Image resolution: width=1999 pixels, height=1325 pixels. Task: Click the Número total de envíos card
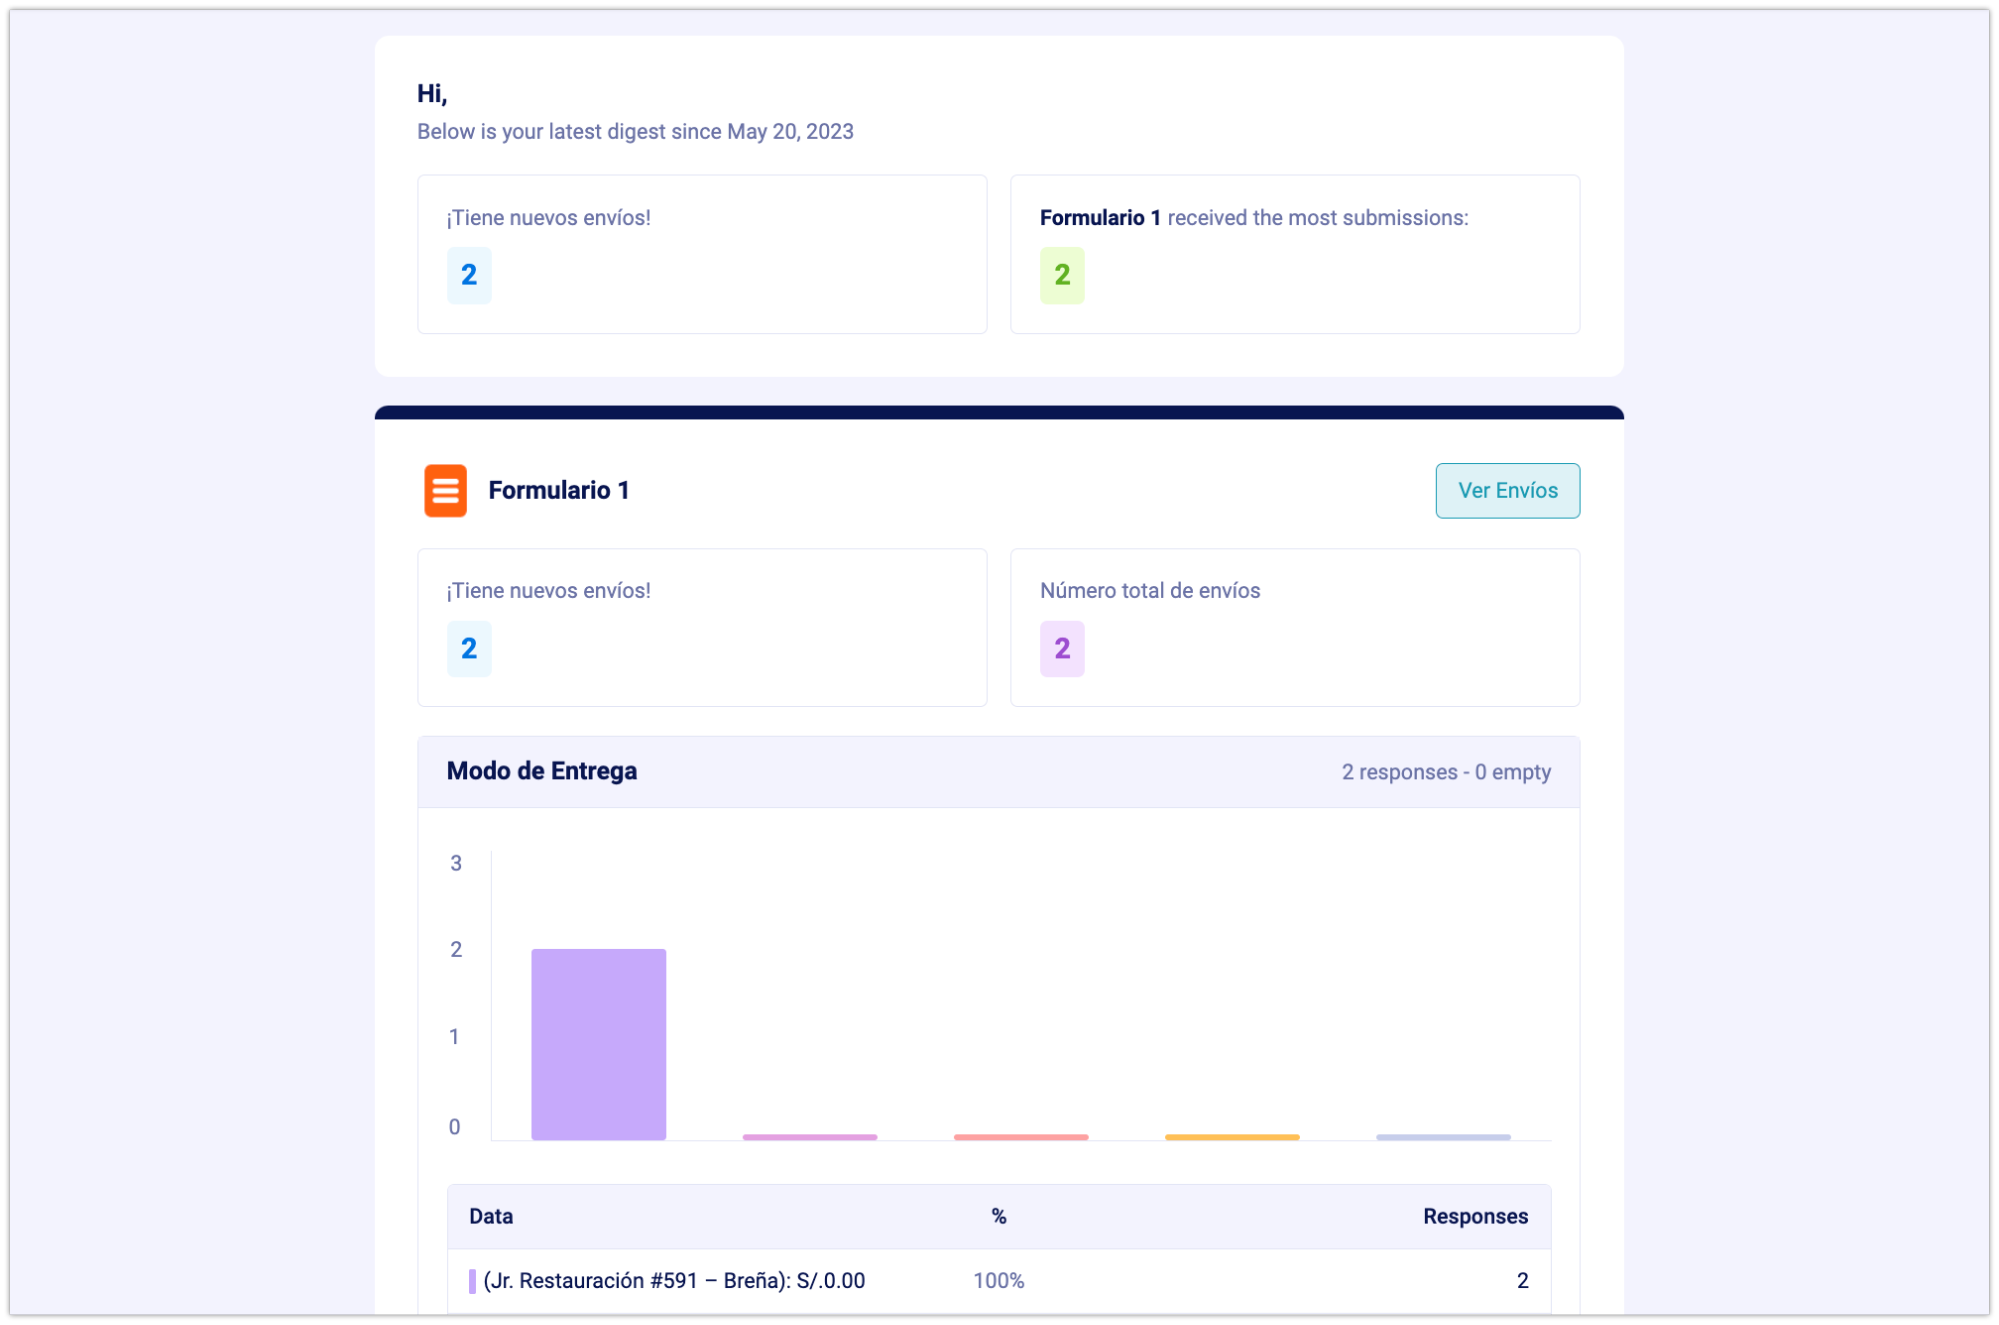pos(1294,627)
